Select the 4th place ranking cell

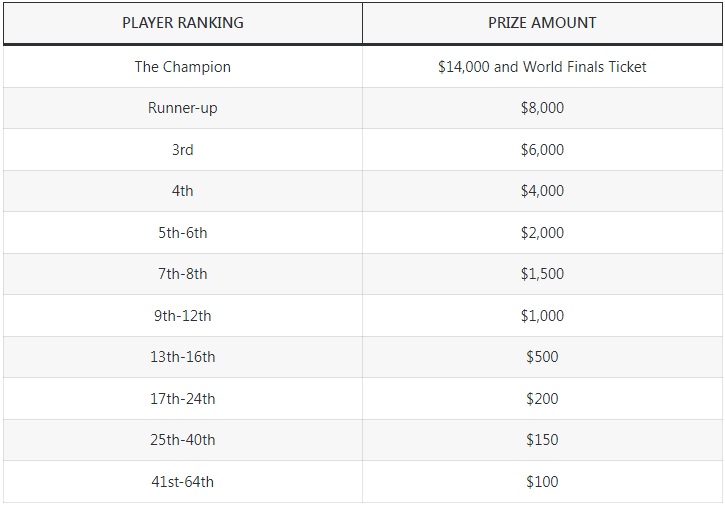[x=183, y=191]
